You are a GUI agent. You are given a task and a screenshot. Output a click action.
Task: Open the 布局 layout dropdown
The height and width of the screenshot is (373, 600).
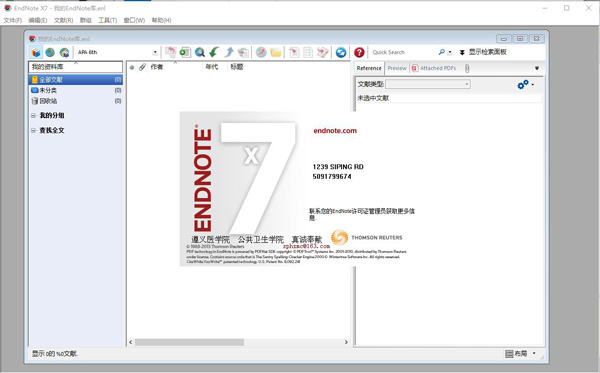coord(520,353)
